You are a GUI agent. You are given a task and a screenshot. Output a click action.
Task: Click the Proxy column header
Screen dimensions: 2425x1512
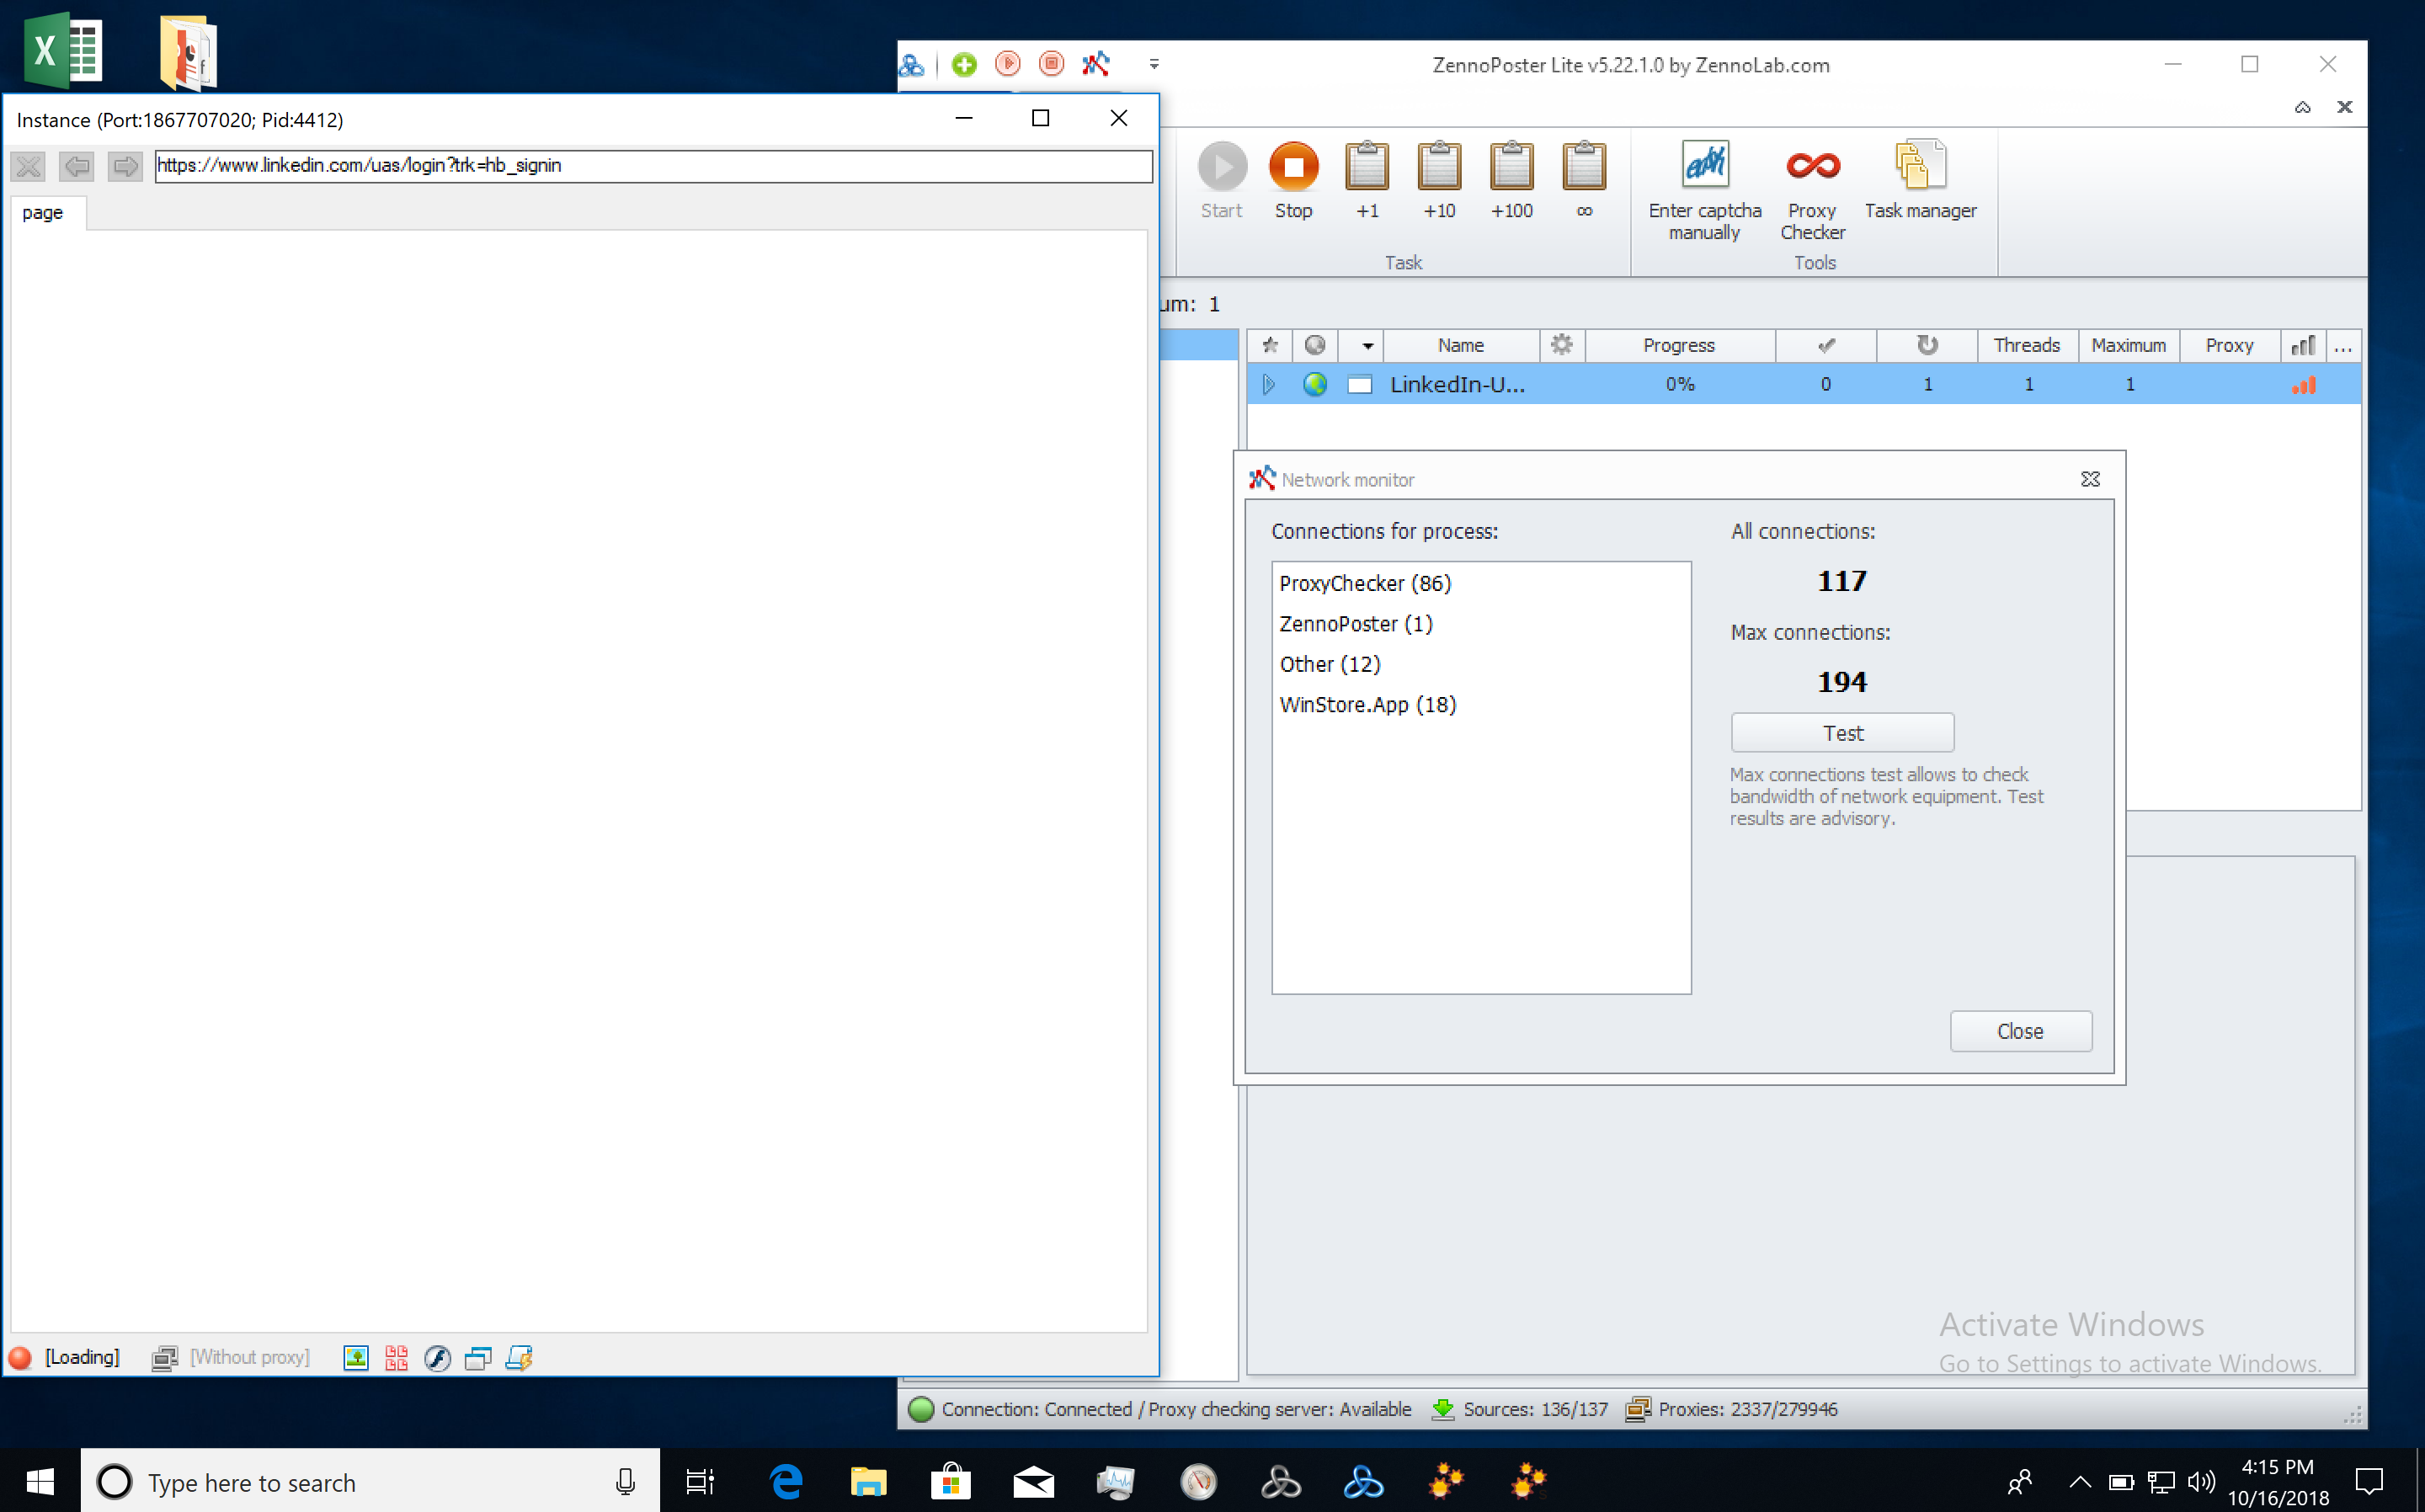click(x=2229, y=345)
